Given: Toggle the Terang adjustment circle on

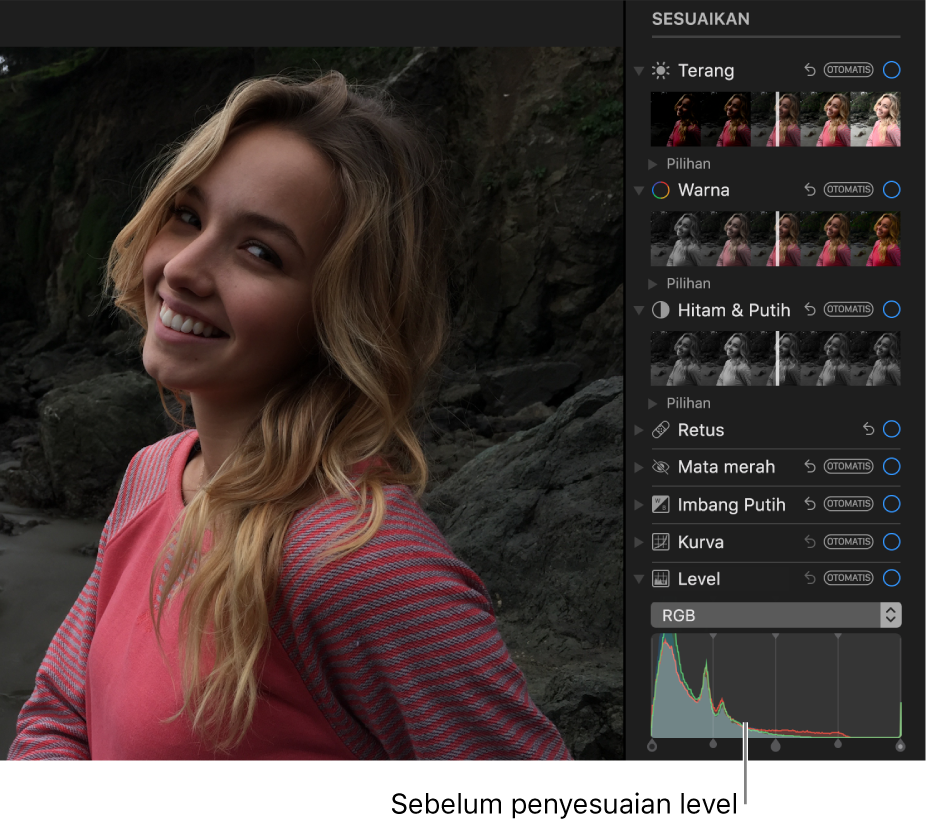Looking at the screenshot, I should pos(892,71).
